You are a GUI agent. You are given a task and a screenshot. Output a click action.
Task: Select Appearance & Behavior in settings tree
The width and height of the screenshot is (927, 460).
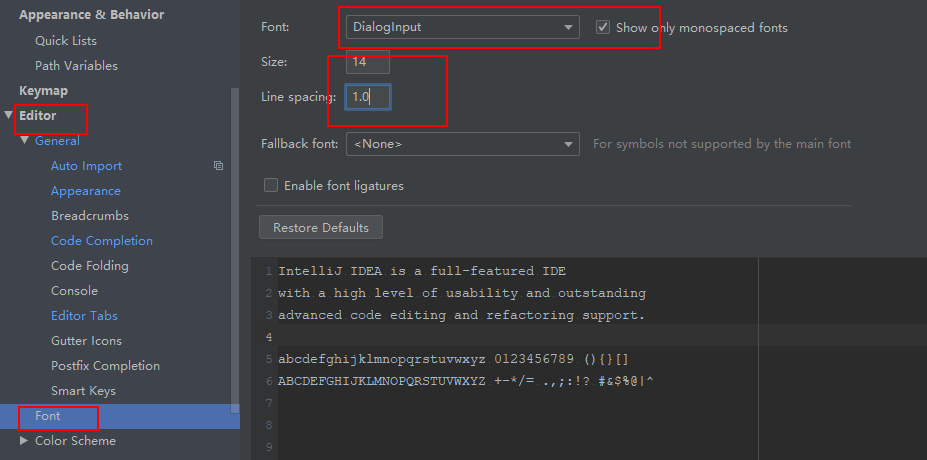[x=92, y=15]
